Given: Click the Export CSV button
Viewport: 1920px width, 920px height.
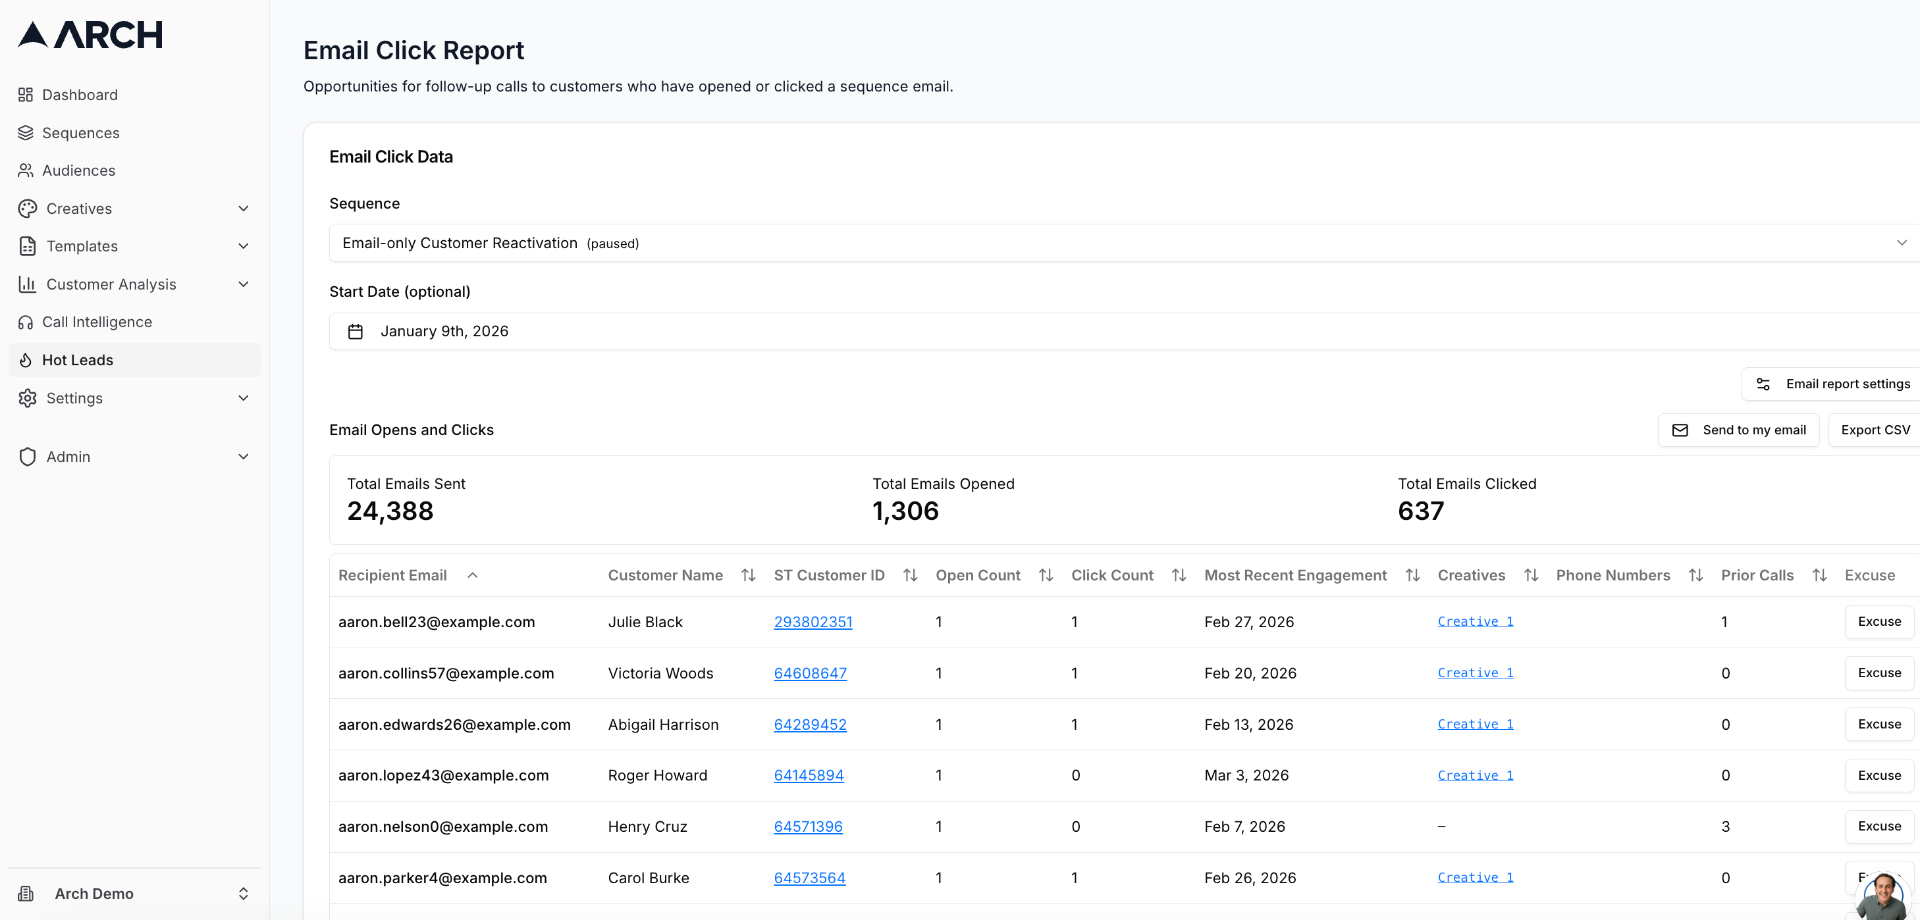Looking at the screenshot, I should 1875,430.
